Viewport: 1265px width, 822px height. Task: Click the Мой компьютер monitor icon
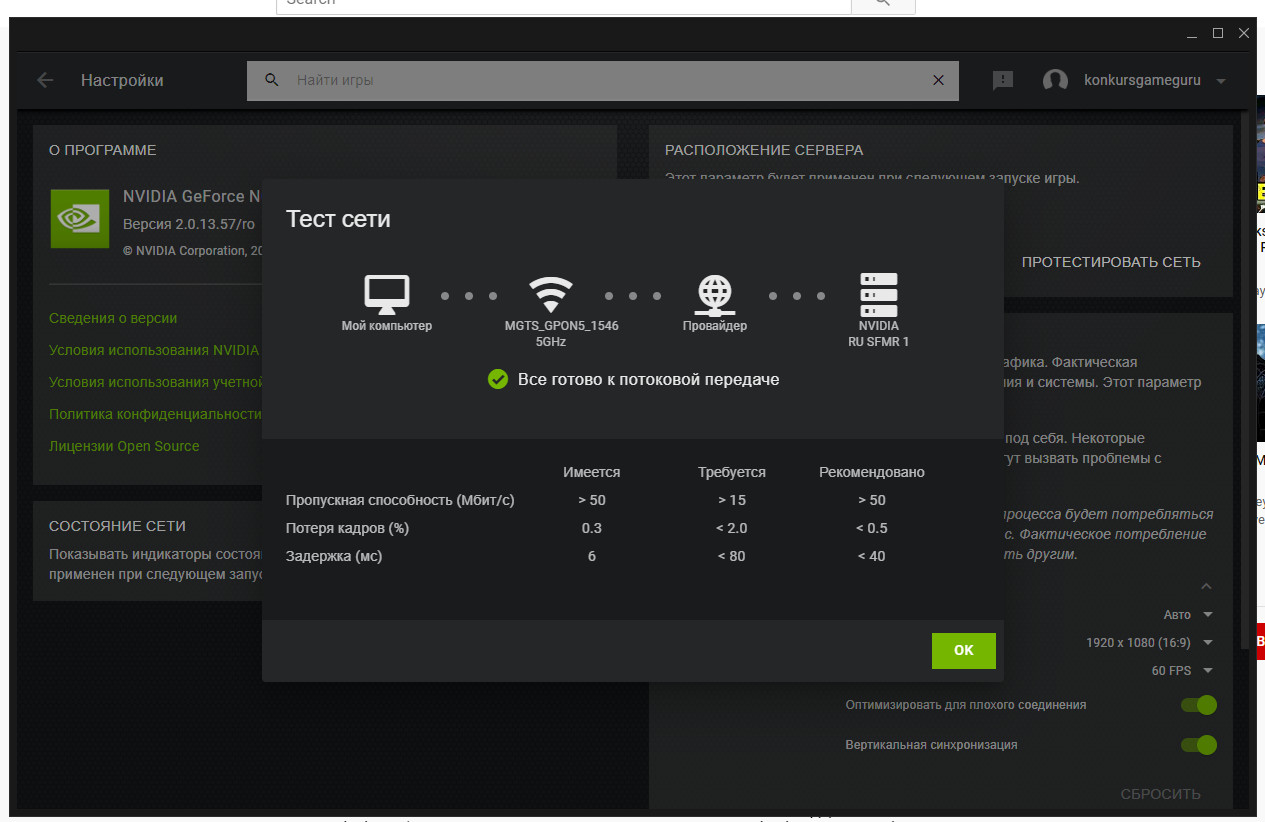pyautogui.click(x=386, y=293)
